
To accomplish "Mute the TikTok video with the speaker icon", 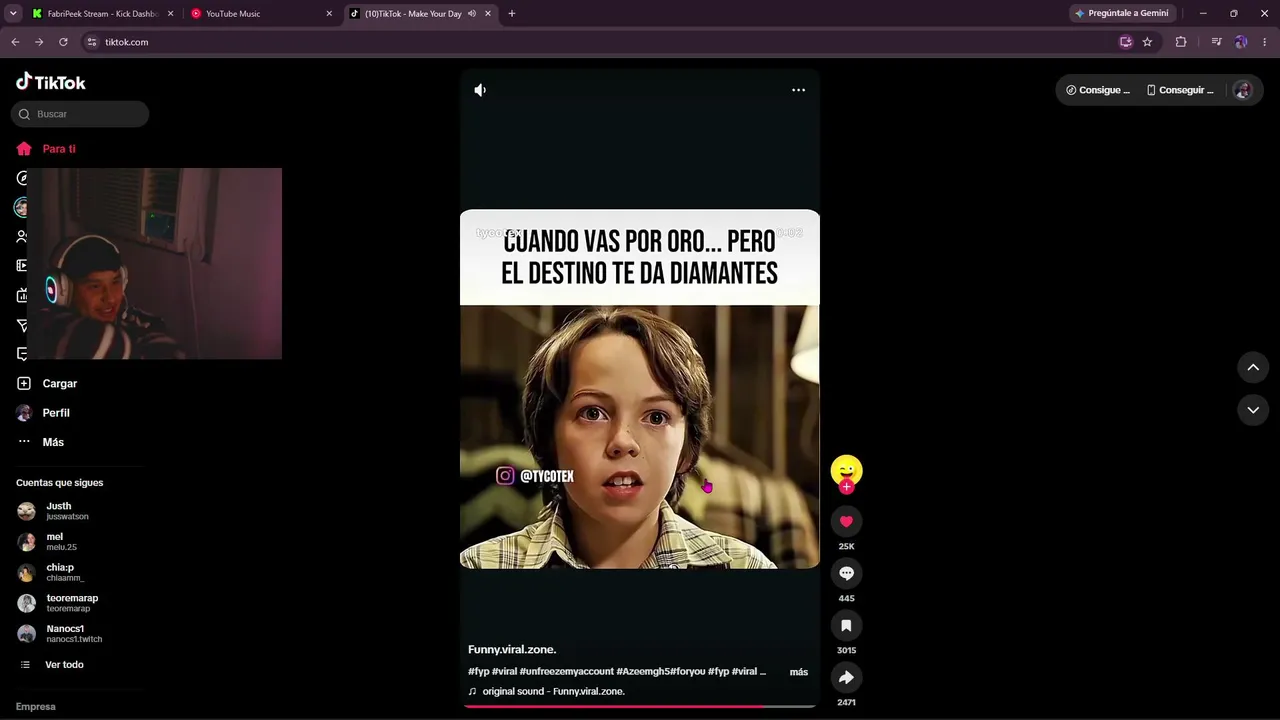I will point(480,90).
